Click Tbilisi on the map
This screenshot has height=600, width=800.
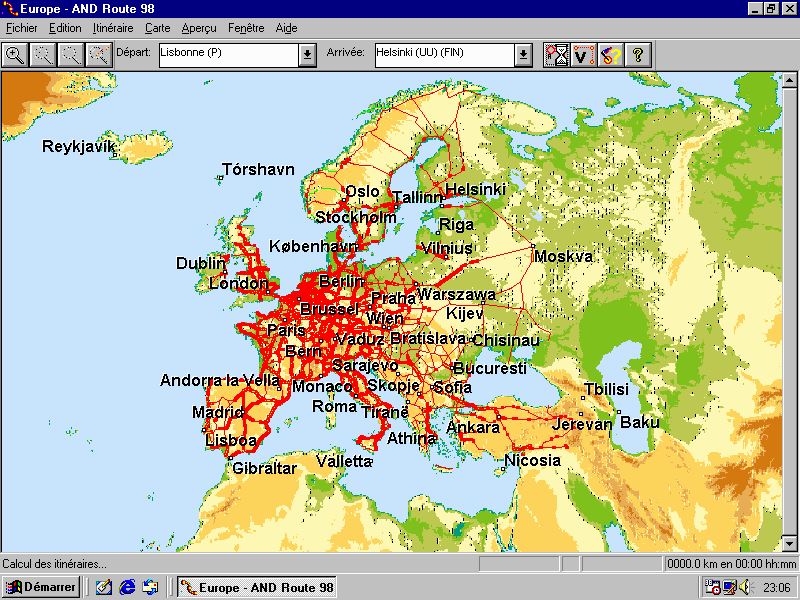coord(607,389)
